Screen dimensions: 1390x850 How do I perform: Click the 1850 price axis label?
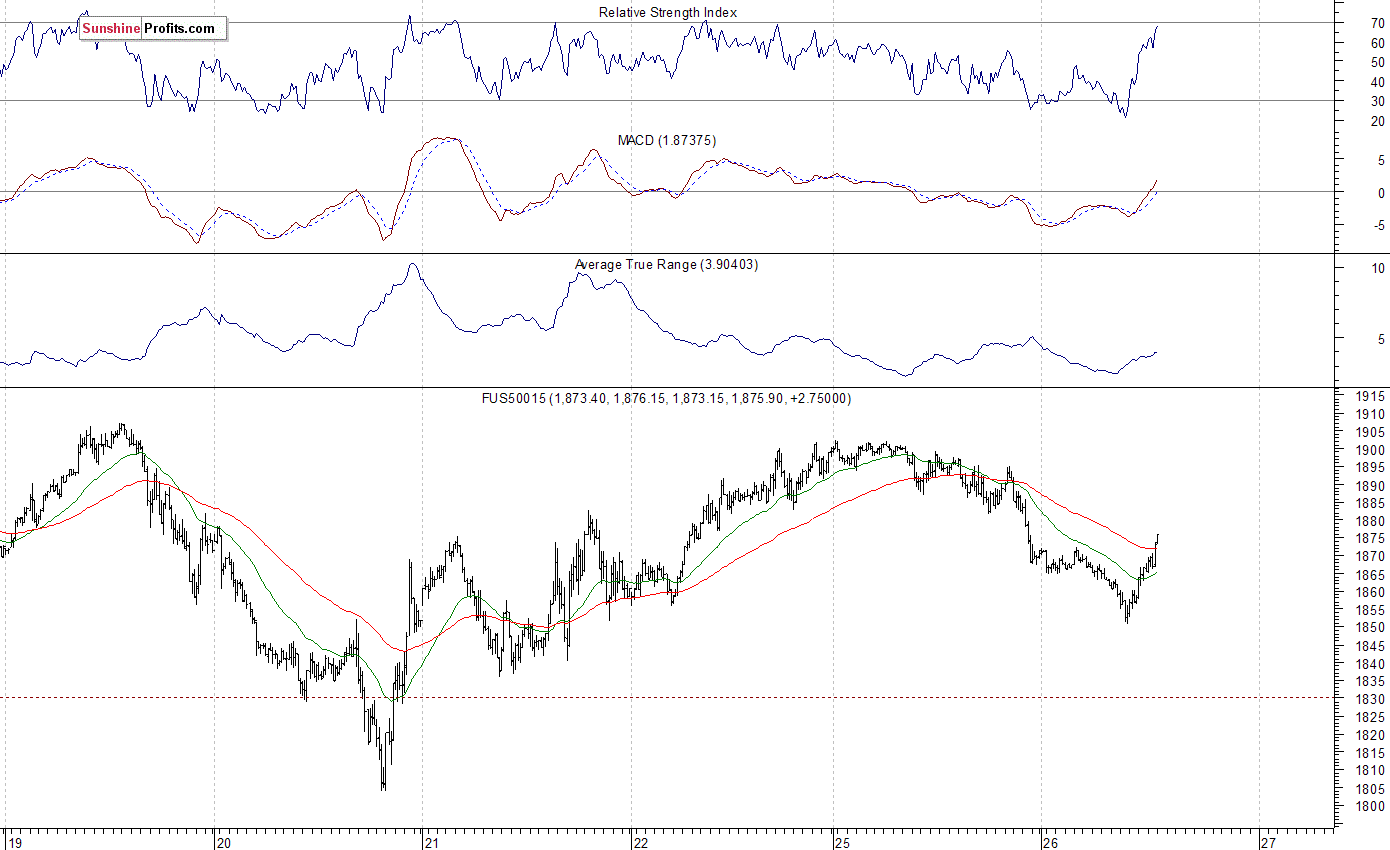tap(1371, 628)
